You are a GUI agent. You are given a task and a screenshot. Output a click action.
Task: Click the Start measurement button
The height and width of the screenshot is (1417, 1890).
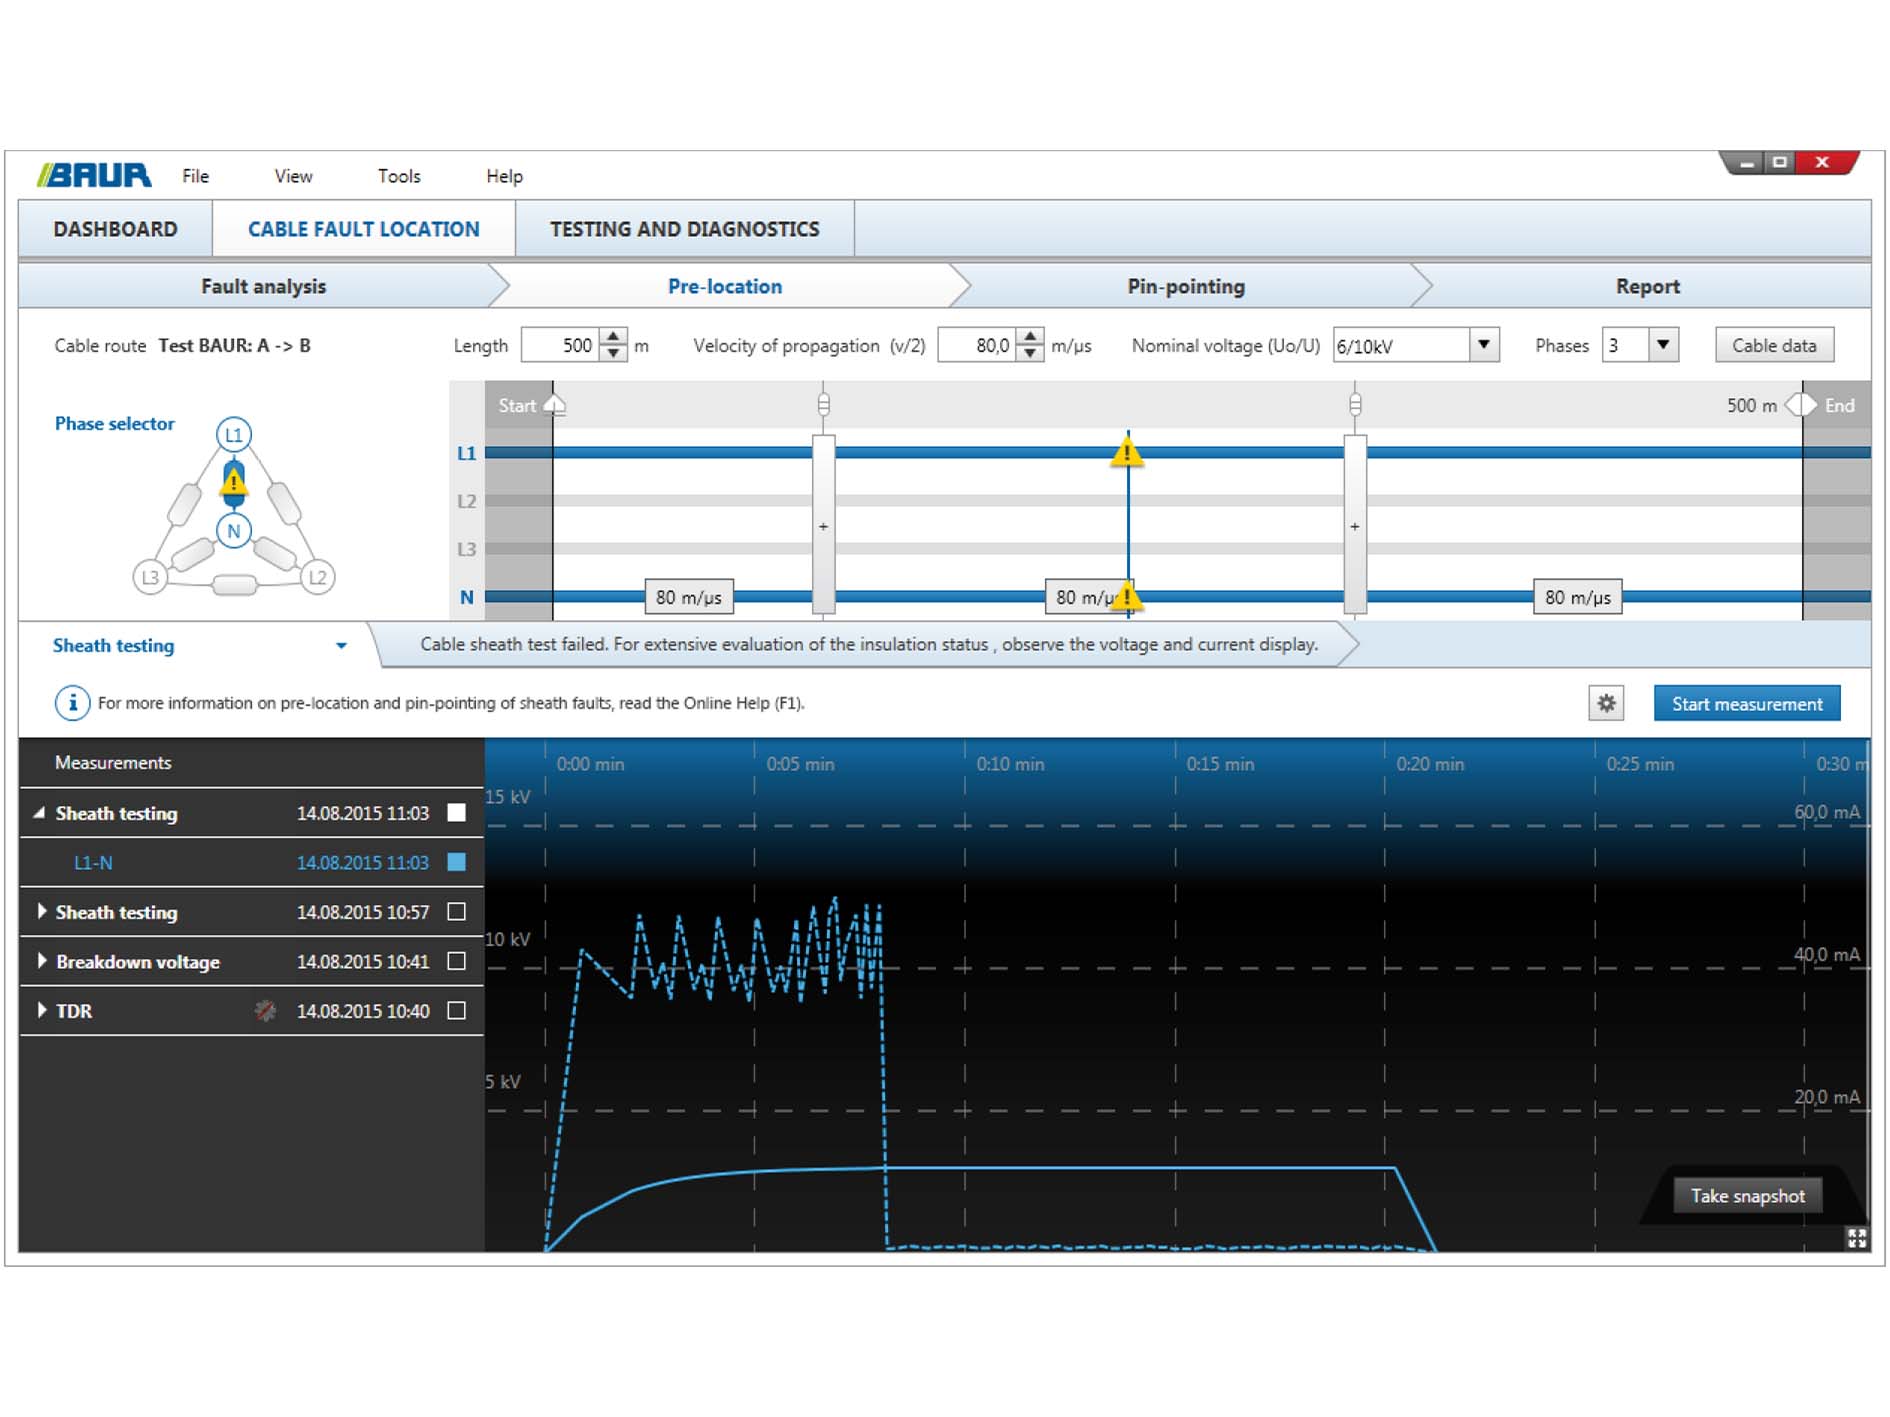[1746, 704]
